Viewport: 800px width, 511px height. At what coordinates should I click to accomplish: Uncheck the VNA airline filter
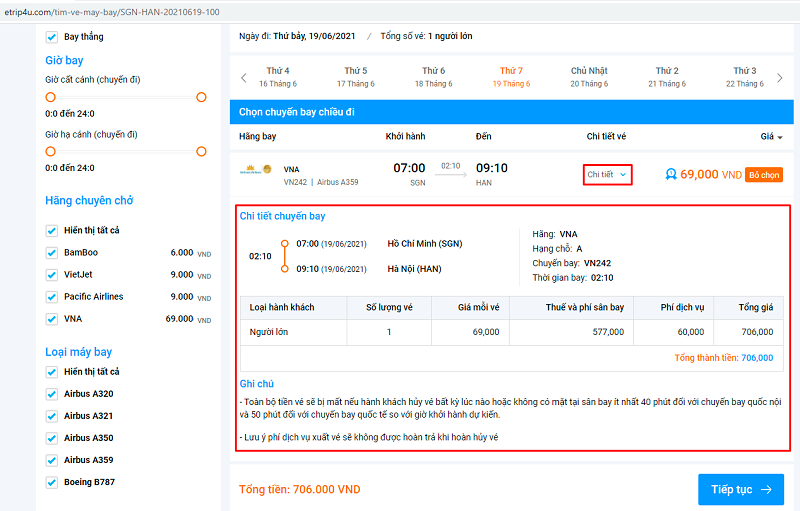coord(52,319)
